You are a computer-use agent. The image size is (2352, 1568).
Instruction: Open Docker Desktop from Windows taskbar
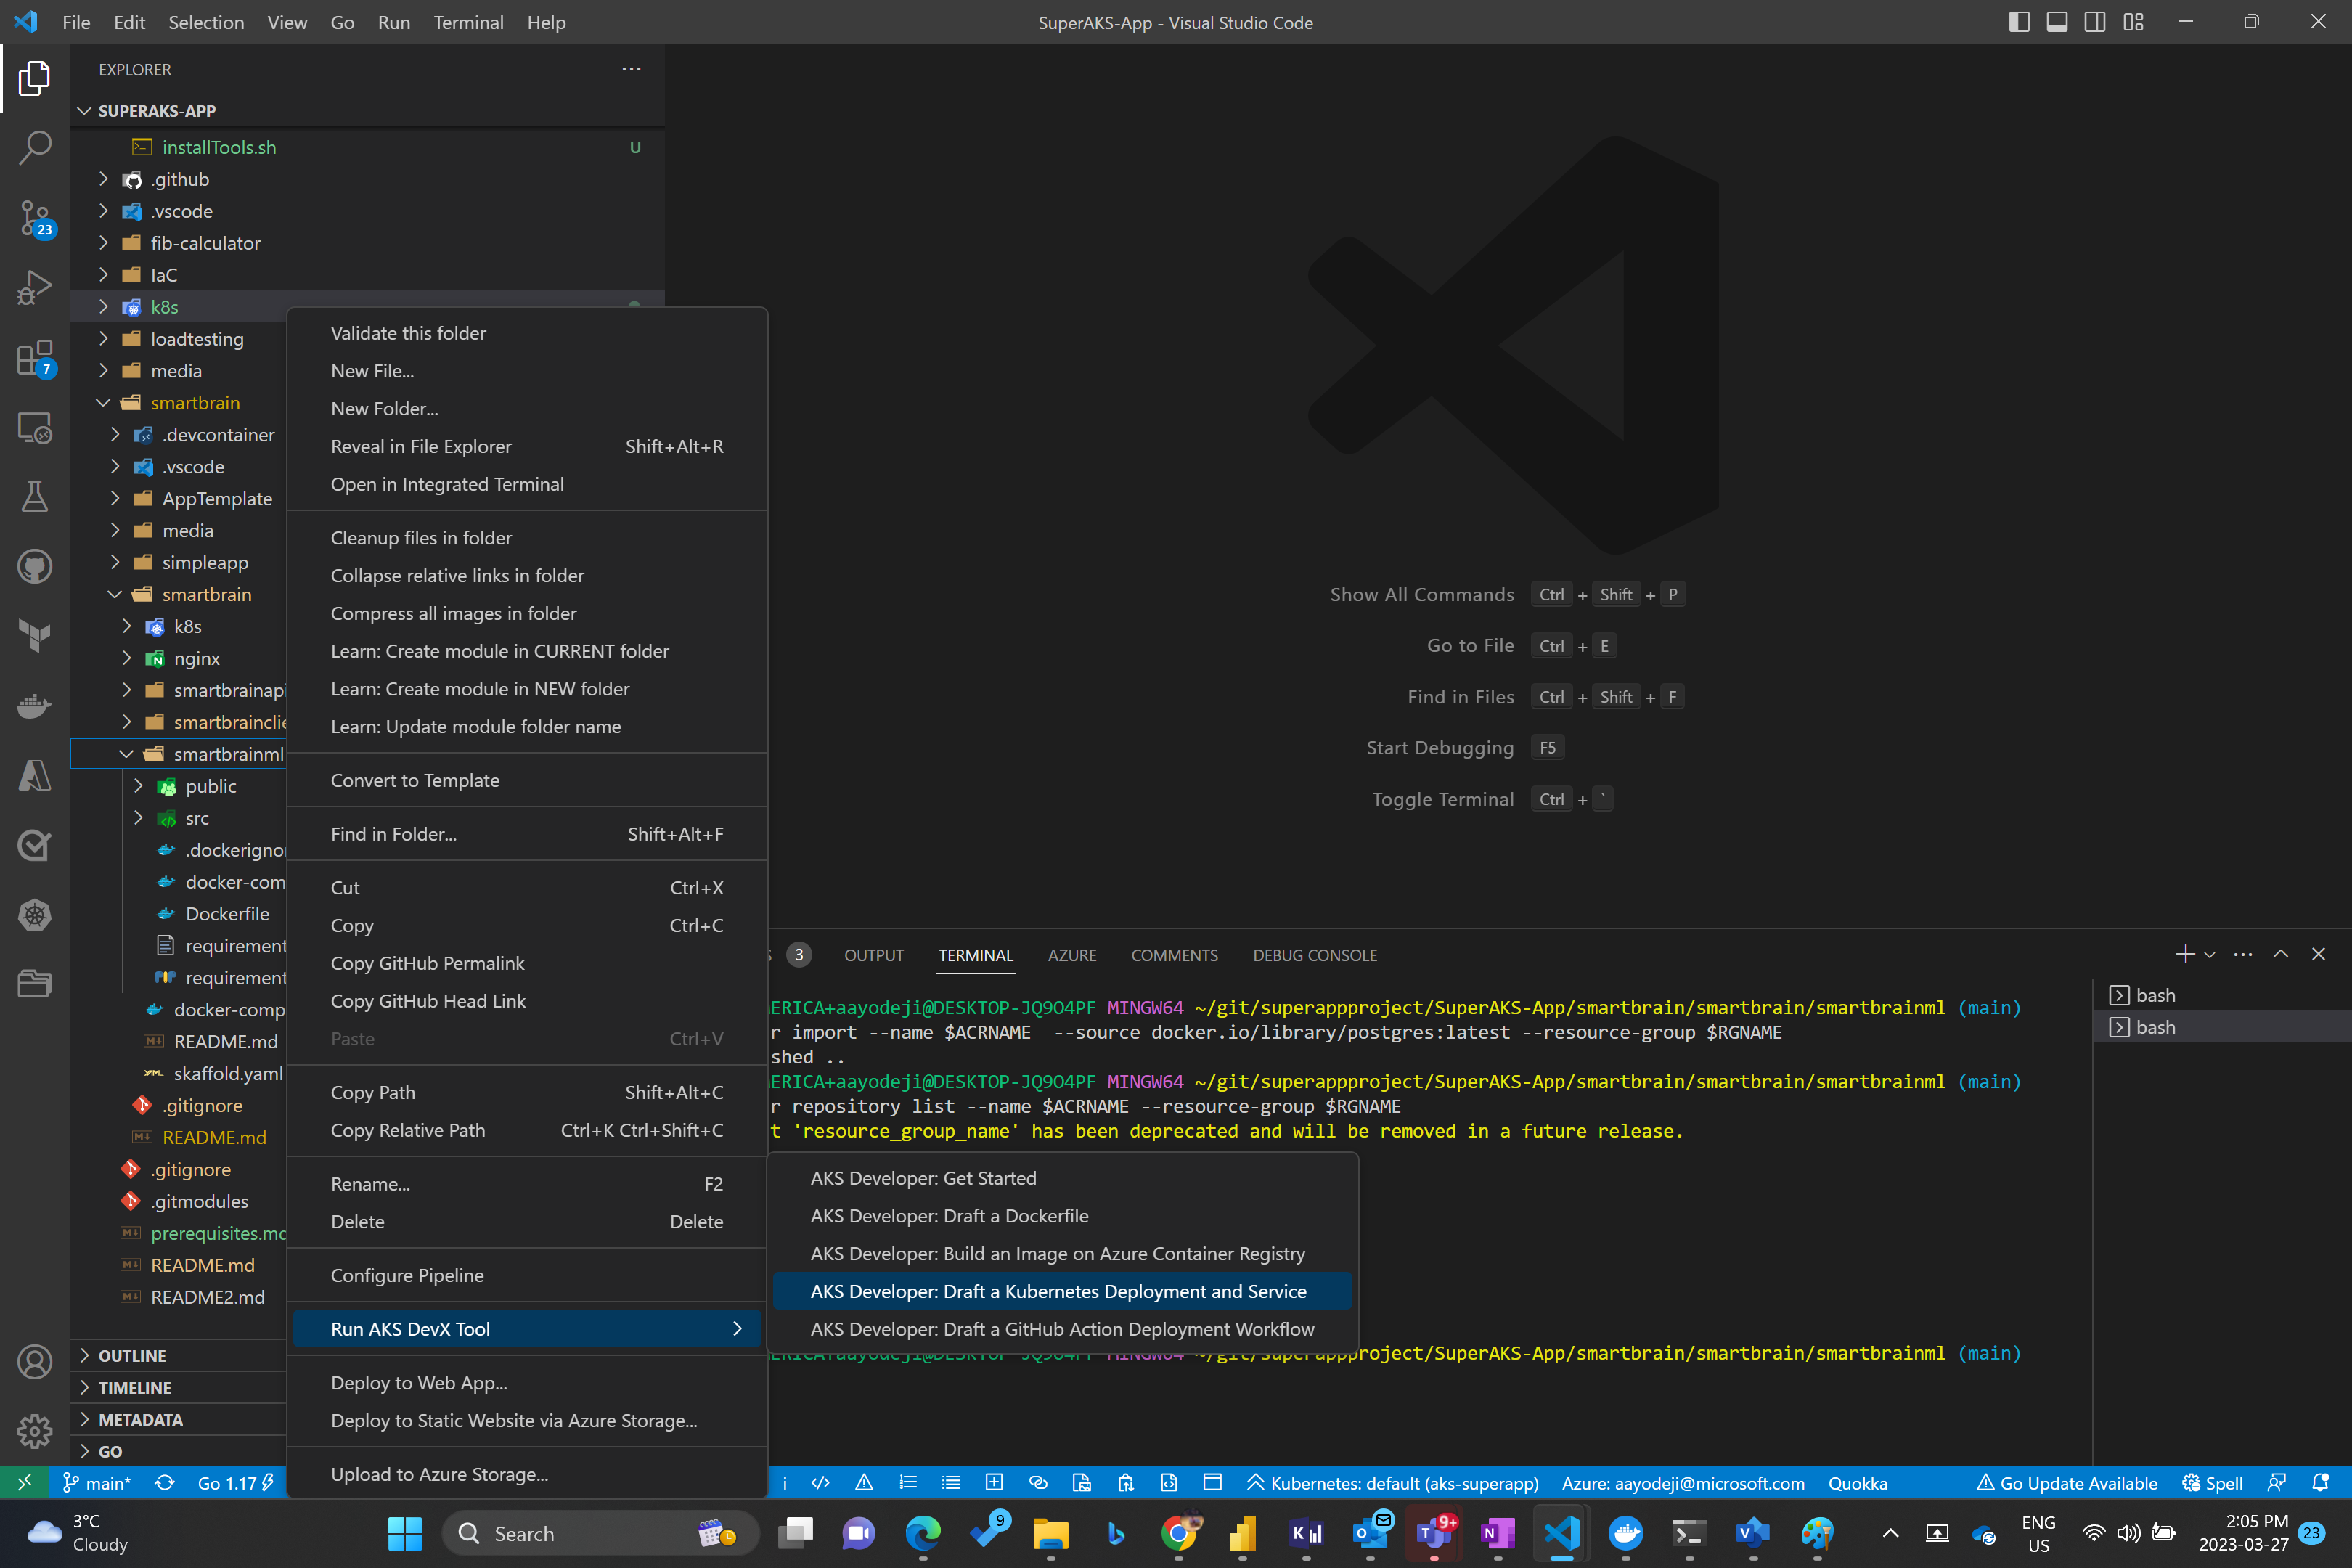1626,1533
